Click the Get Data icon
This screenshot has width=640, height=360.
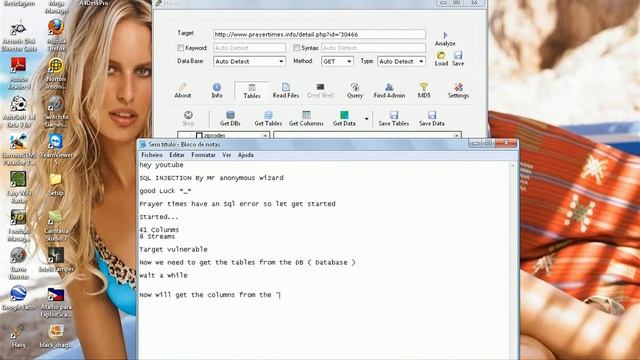coord(344,115)
